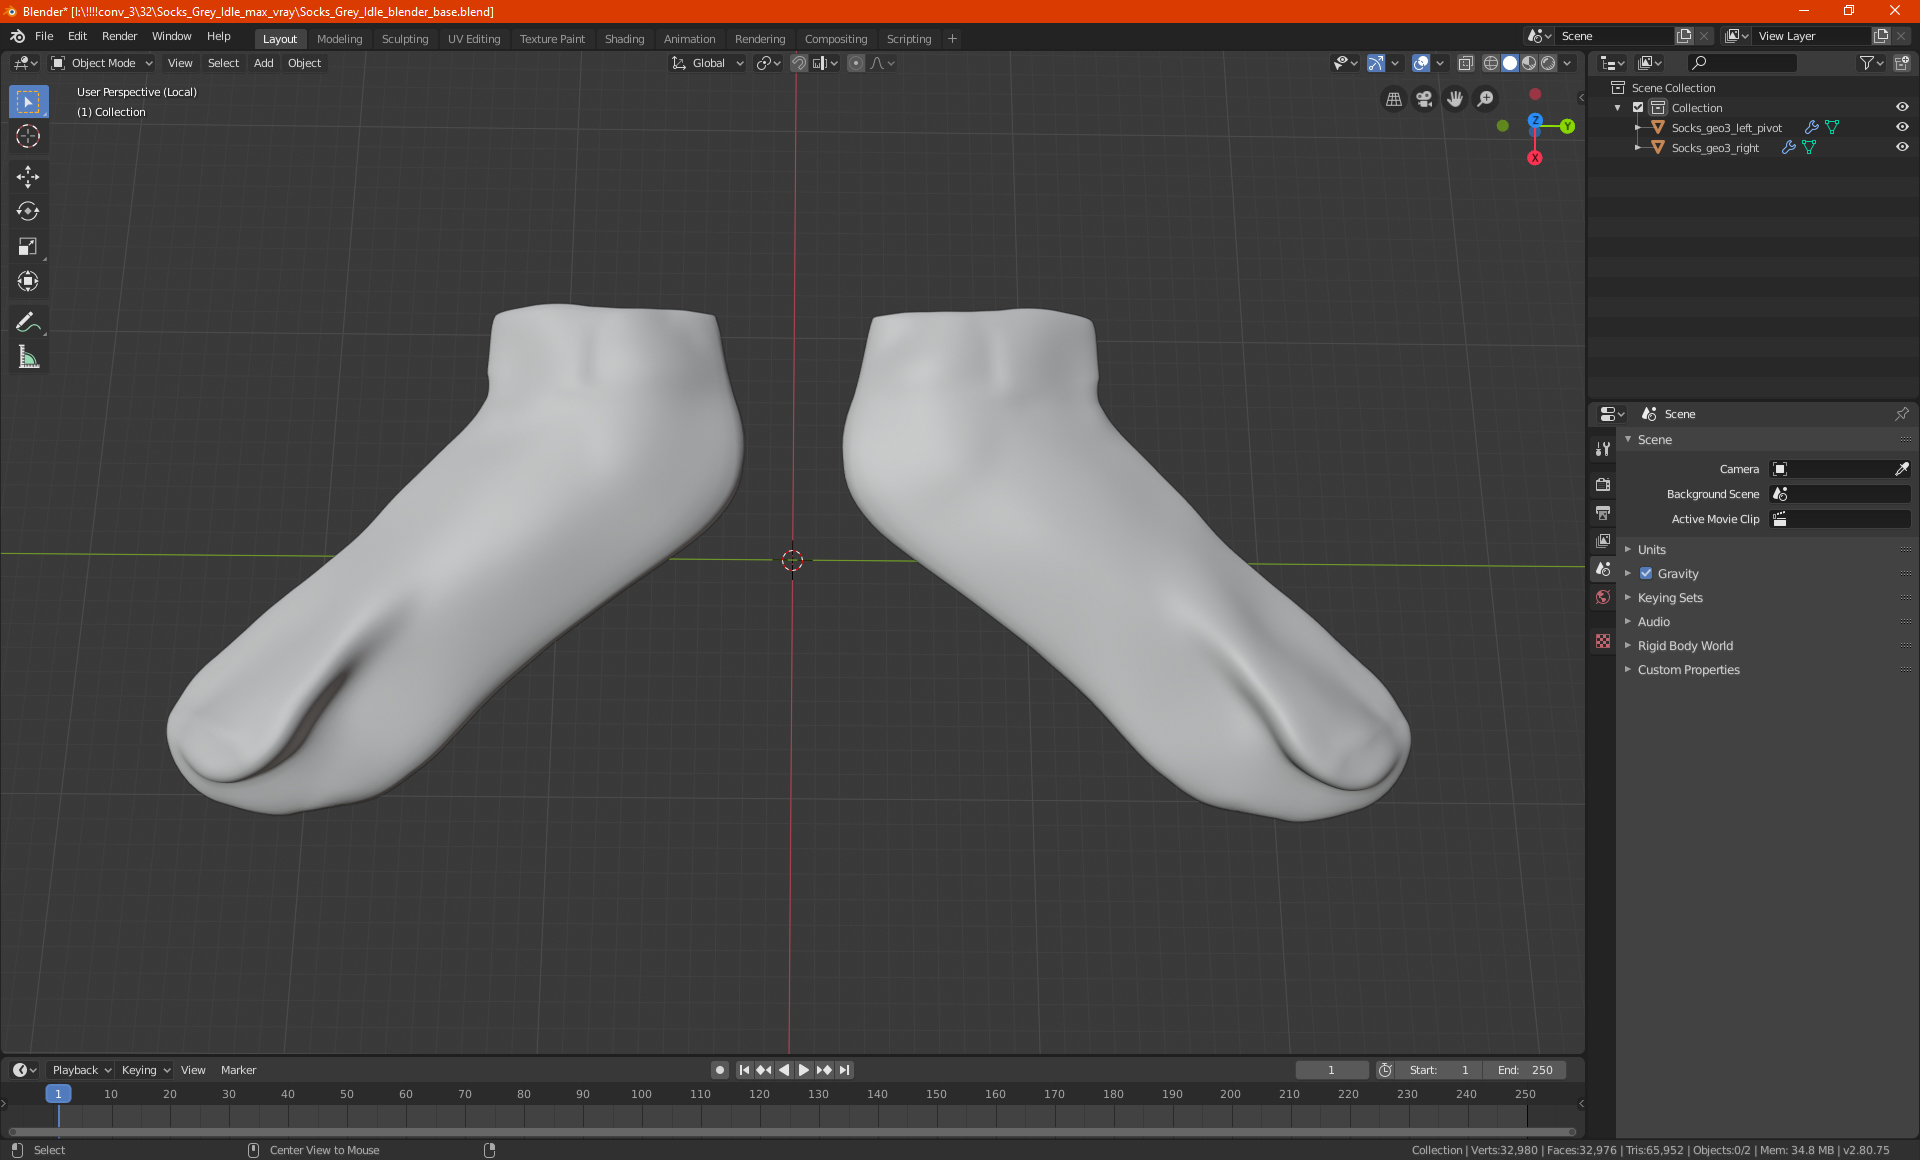Select the 3D Cursor tool

coord(28,136)
